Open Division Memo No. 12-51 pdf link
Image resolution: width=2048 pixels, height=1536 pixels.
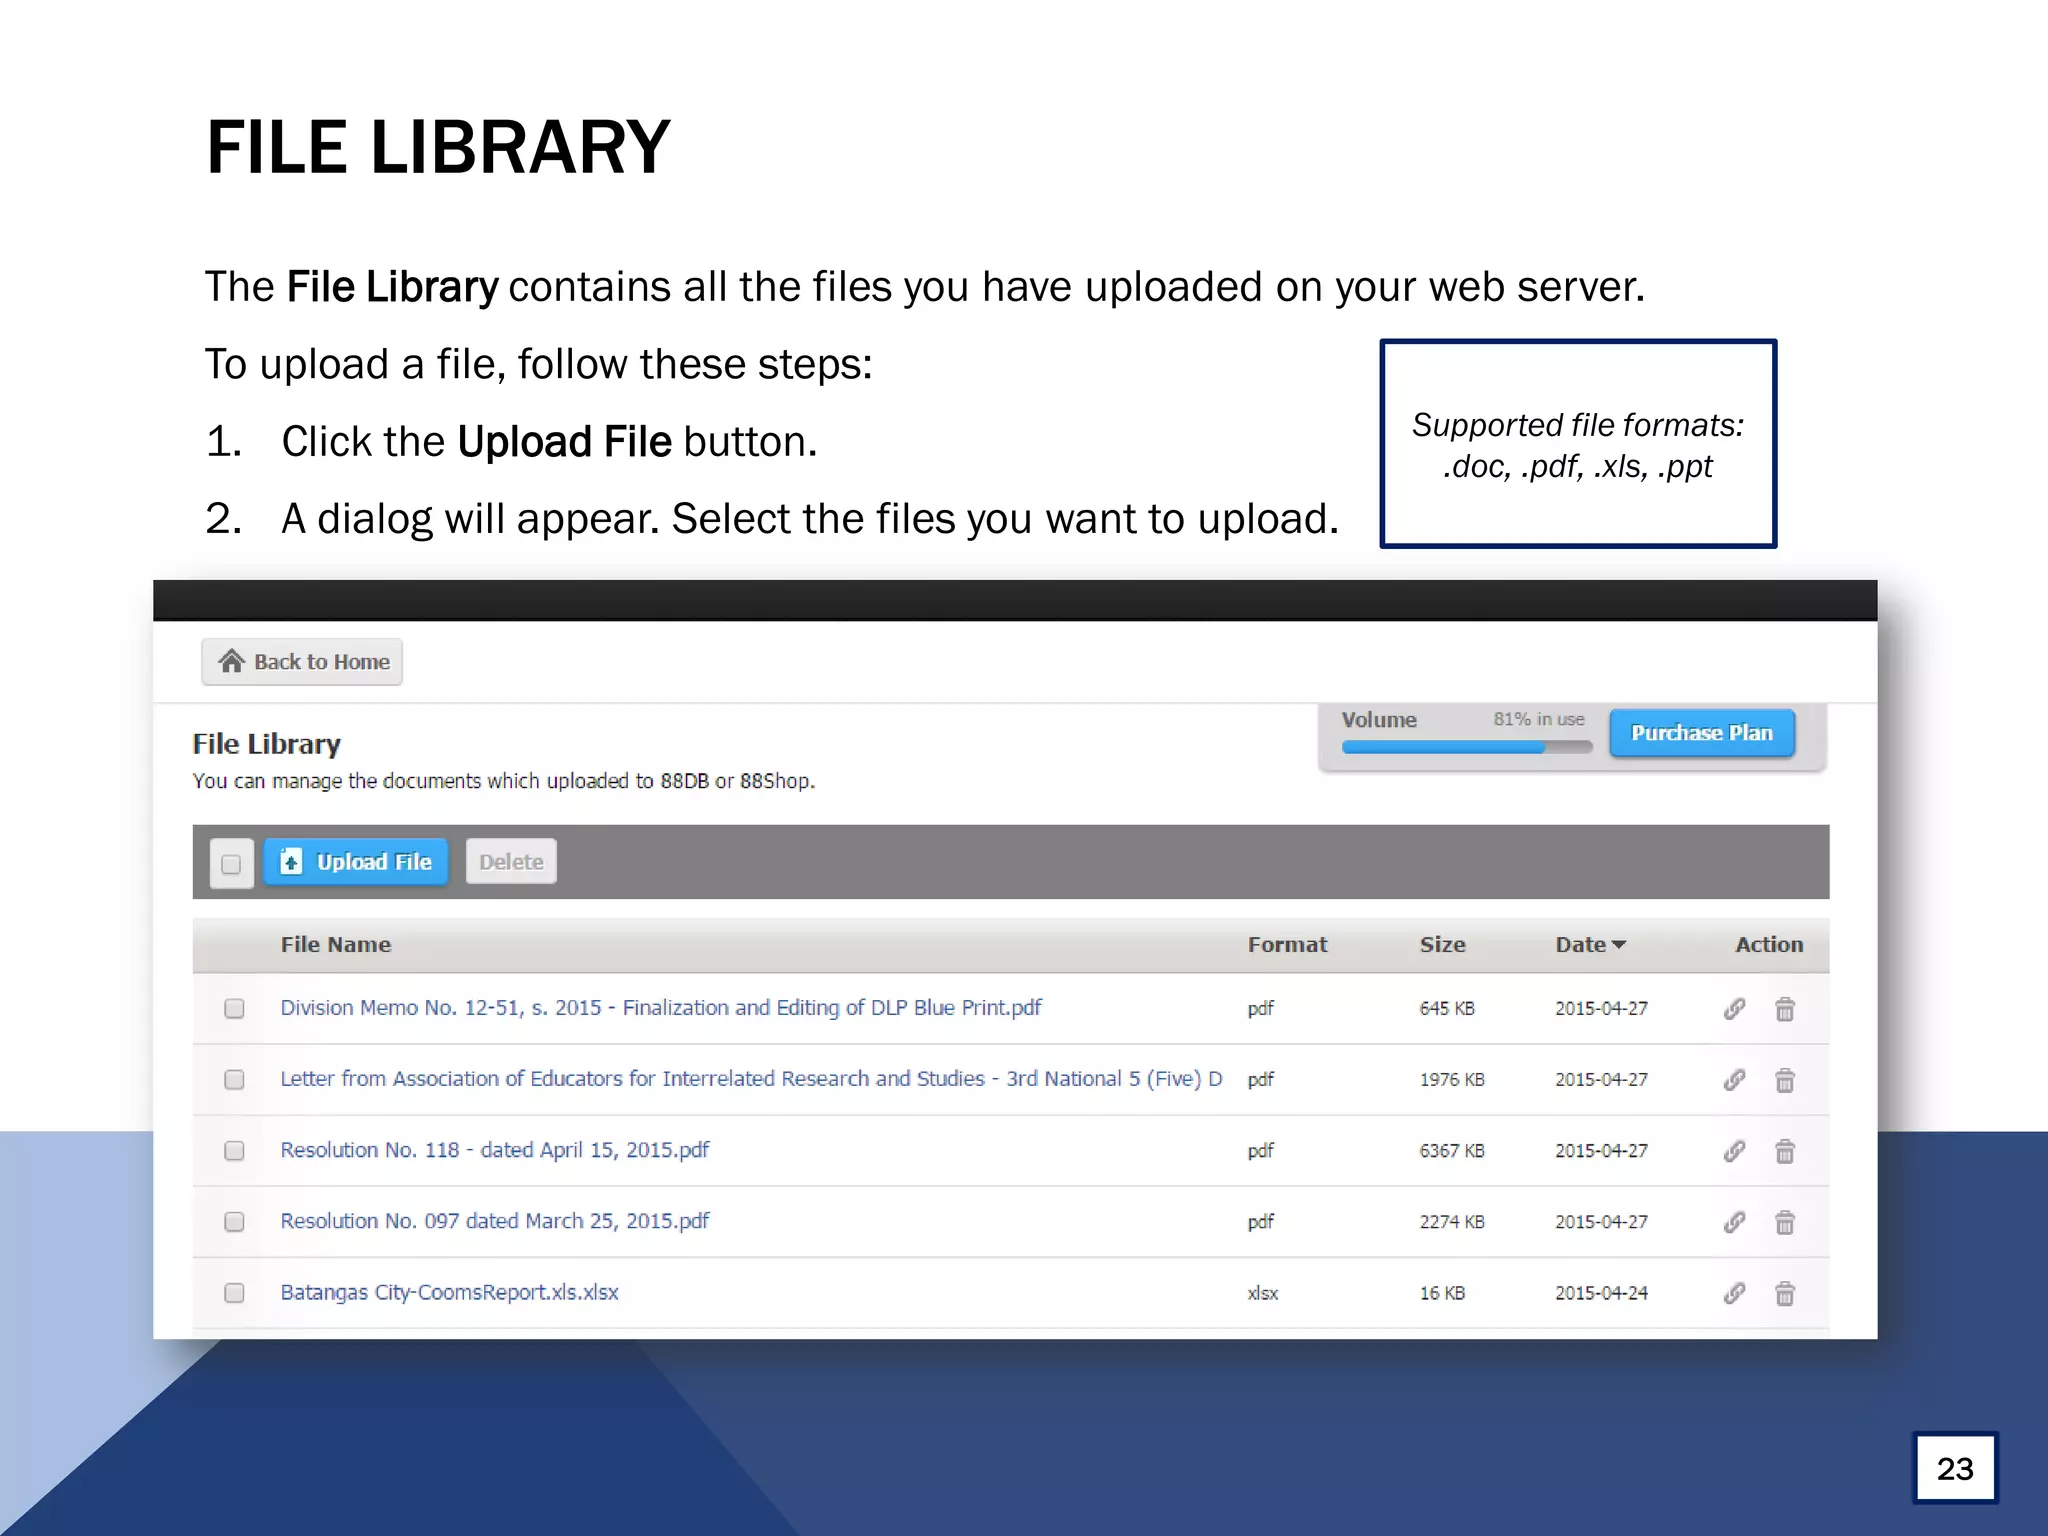[x=661, y=1008]
